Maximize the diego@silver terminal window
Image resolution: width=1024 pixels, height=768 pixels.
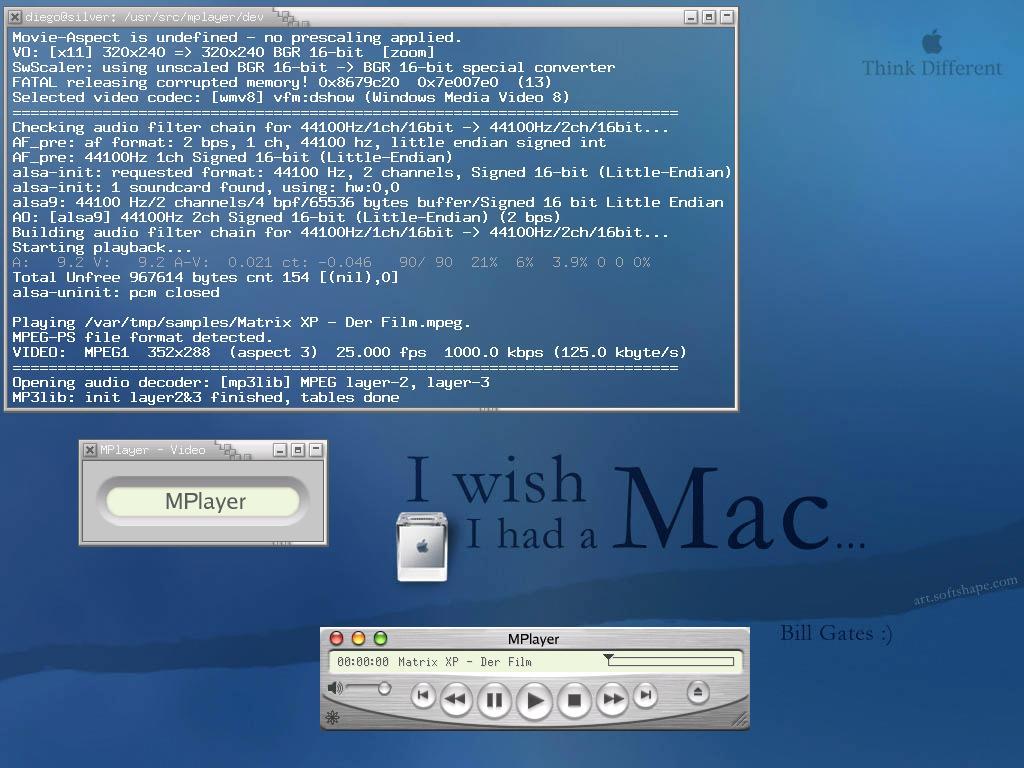pos(708,17)
